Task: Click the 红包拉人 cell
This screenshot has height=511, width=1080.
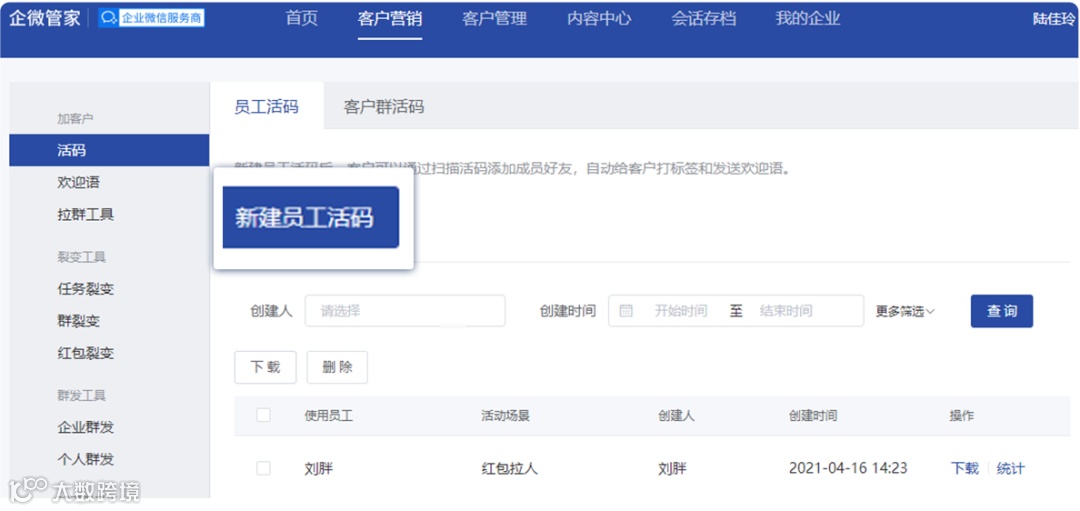Action: pyautogui.click(x=509, y=469)
